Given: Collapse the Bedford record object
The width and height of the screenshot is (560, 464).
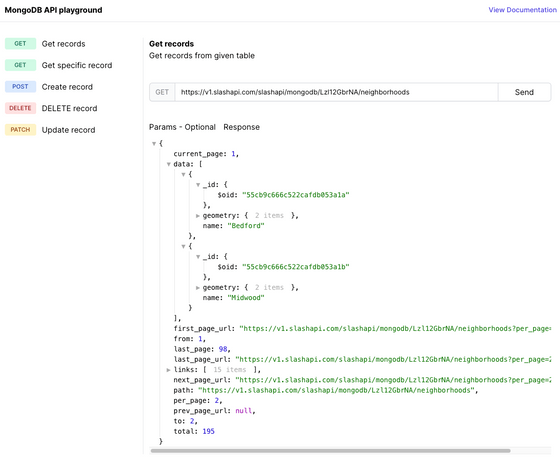Looking at the screenshot, I should coord(183,175).
